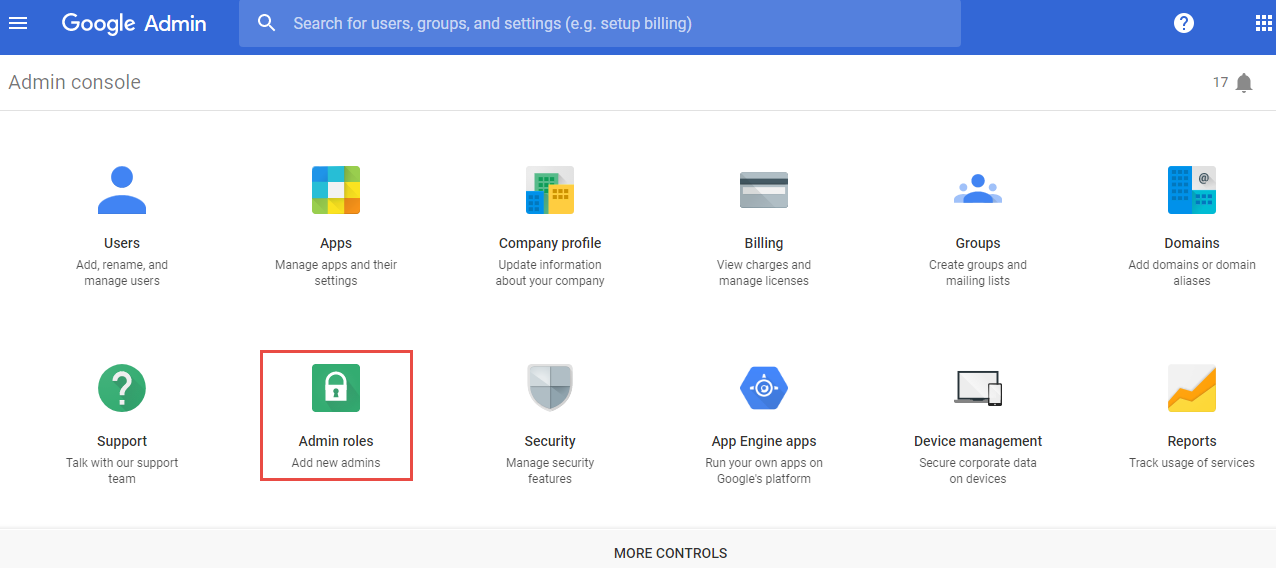Click "Run your own apps on Google's platform" text
The image size is (1276, 568).
click(x=764, y=471)
